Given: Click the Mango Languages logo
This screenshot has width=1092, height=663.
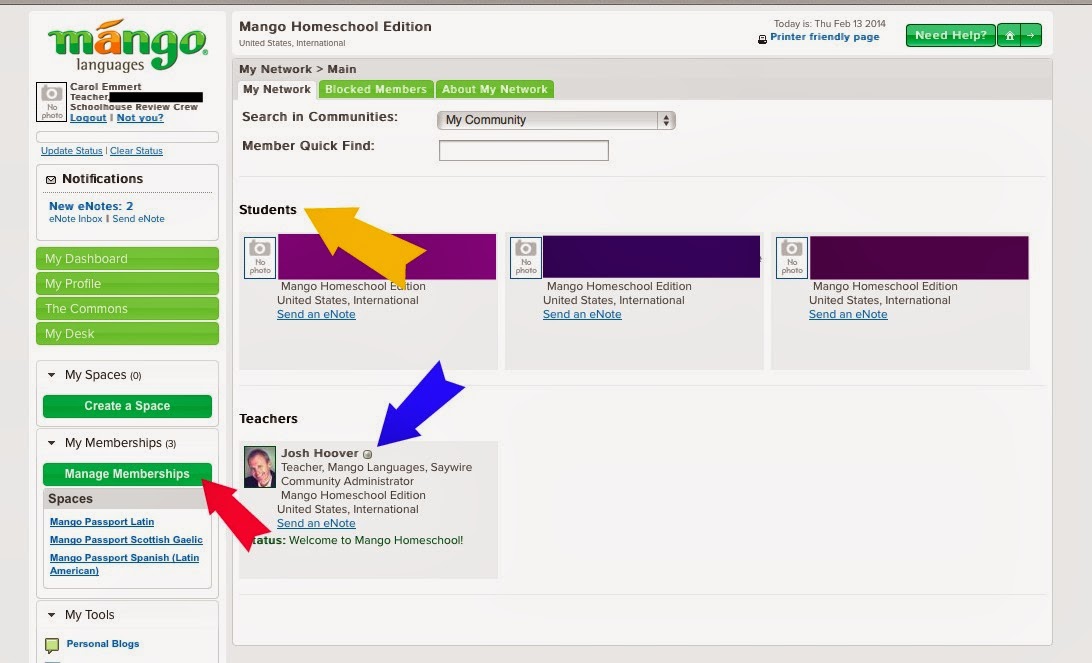Looking at the screenshot, I should [x=127, y=46].
